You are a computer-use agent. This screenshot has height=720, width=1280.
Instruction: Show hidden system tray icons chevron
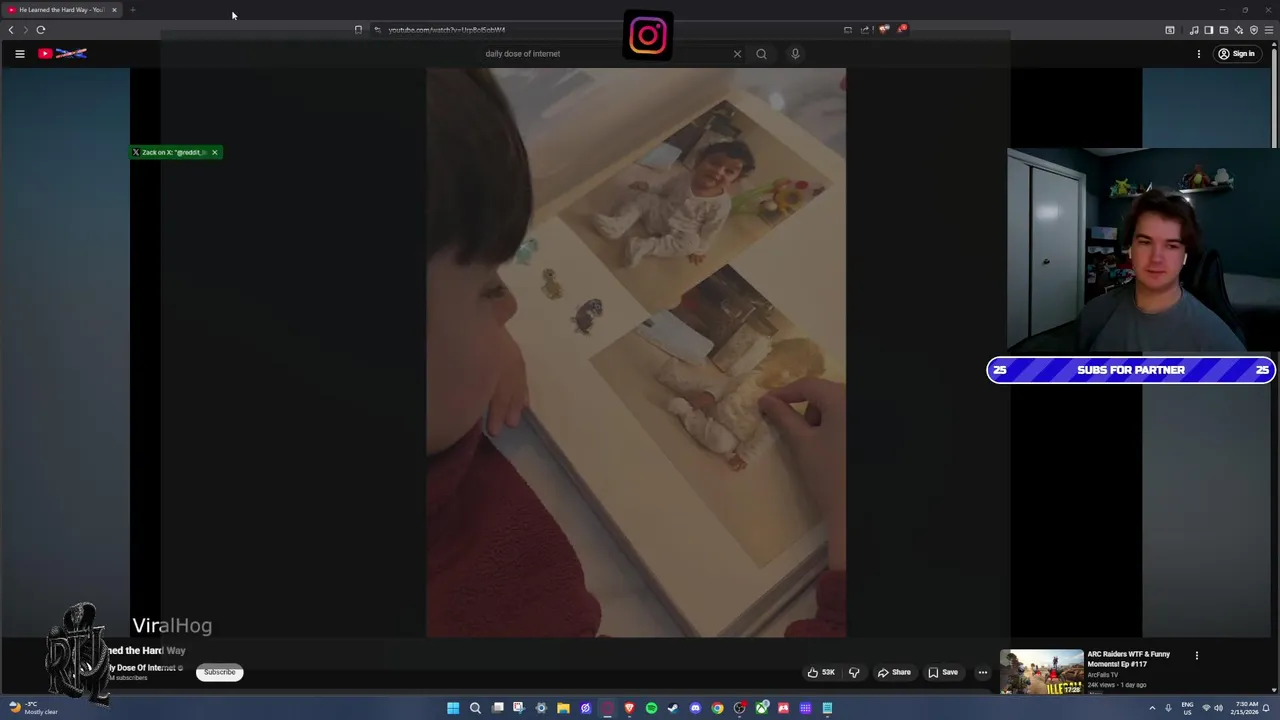point(1152,708)
